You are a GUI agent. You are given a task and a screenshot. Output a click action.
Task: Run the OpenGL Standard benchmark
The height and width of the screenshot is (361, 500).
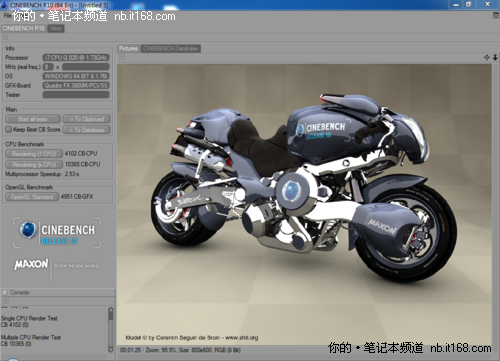pos(32,197)
